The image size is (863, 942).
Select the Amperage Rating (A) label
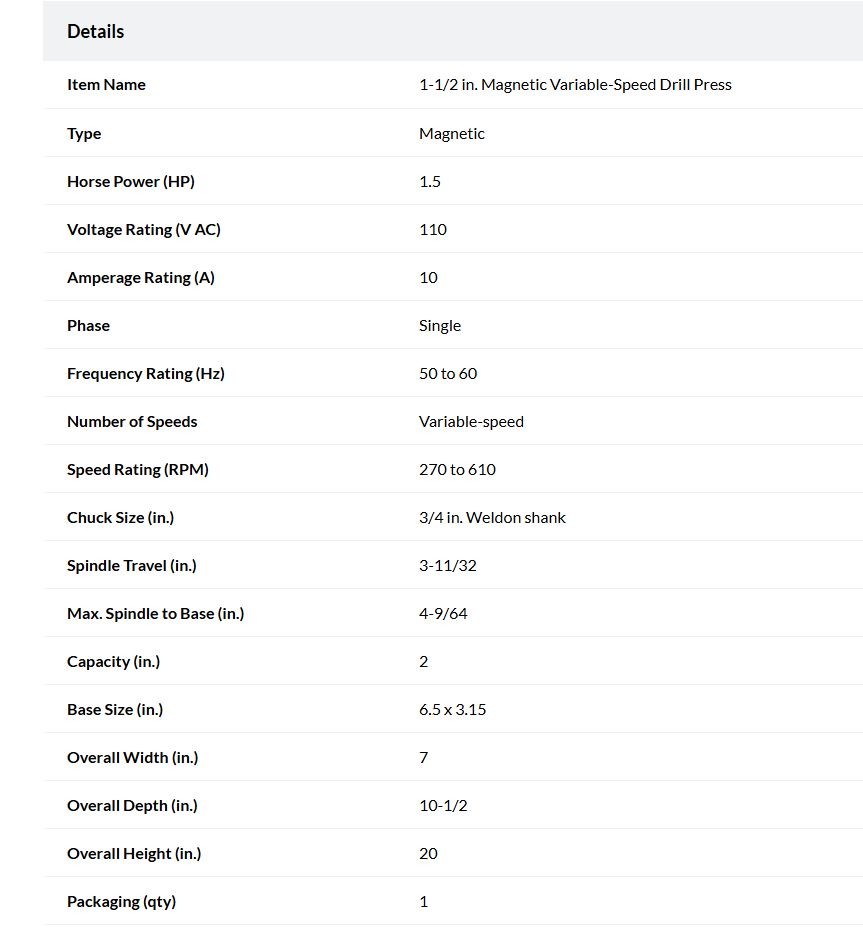pyautogui.click(x=141, y=278)
